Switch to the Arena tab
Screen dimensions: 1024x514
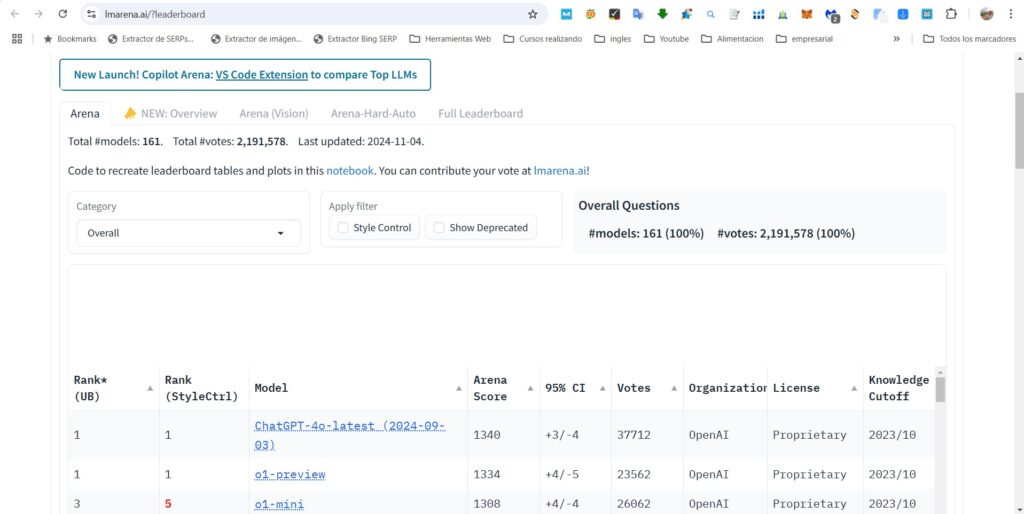pyautogui.click(x=85, y=113)
